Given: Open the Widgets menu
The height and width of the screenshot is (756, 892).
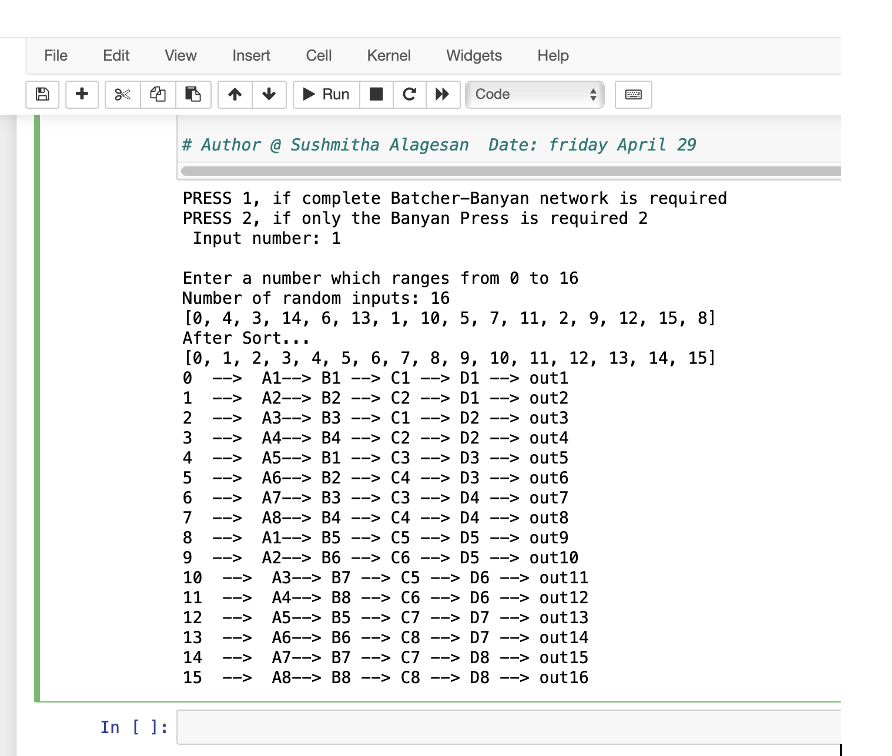Looking at the screenshot, I should 473,56.
